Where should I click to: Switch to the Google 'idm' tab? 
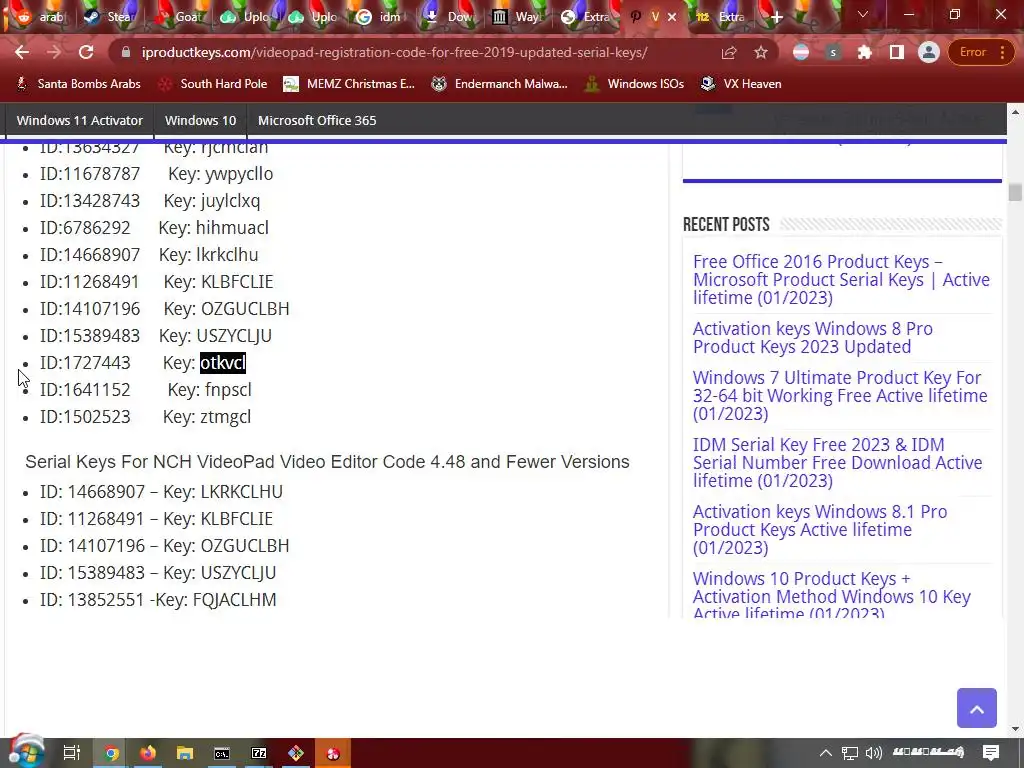coord(379,17)
